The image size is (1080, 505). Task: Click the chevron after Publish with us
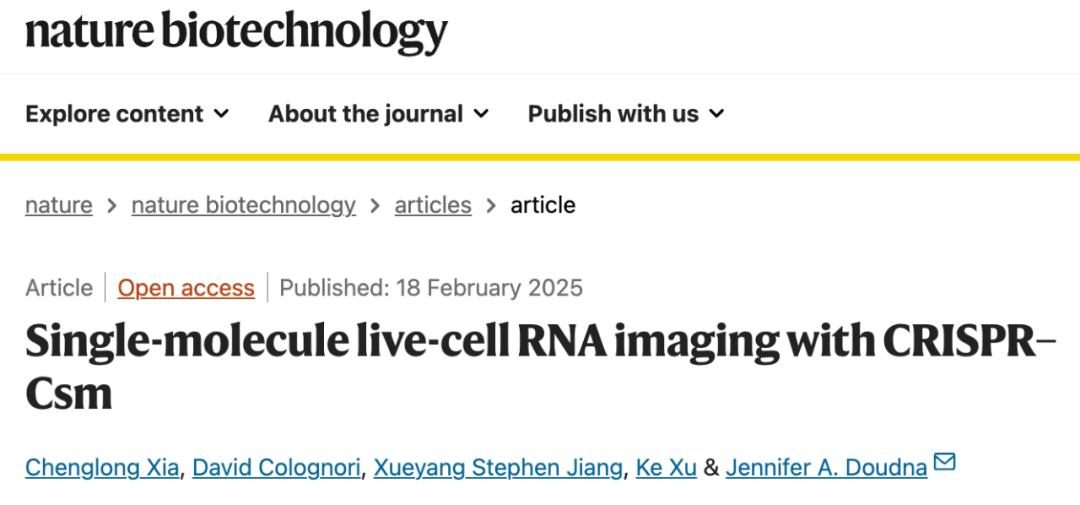pos(716,114)
